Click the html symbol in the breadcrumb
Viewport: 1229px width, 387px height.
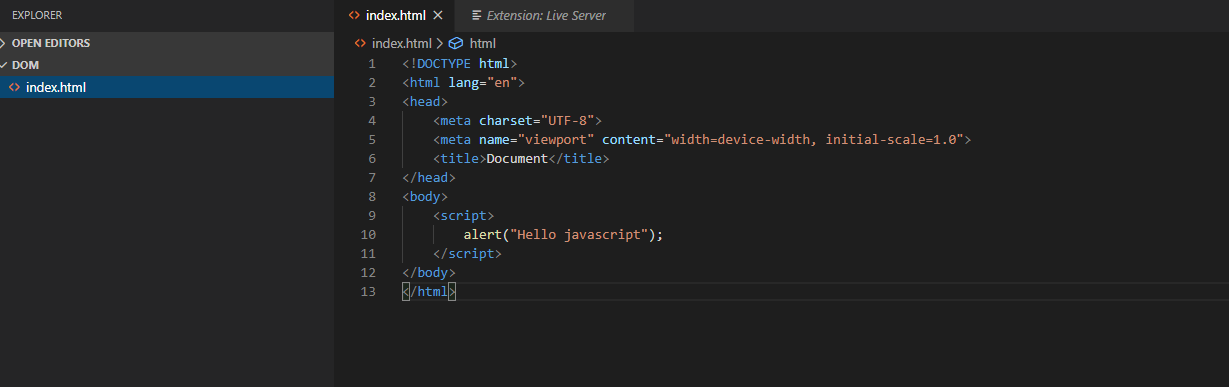tap(483, 43)
